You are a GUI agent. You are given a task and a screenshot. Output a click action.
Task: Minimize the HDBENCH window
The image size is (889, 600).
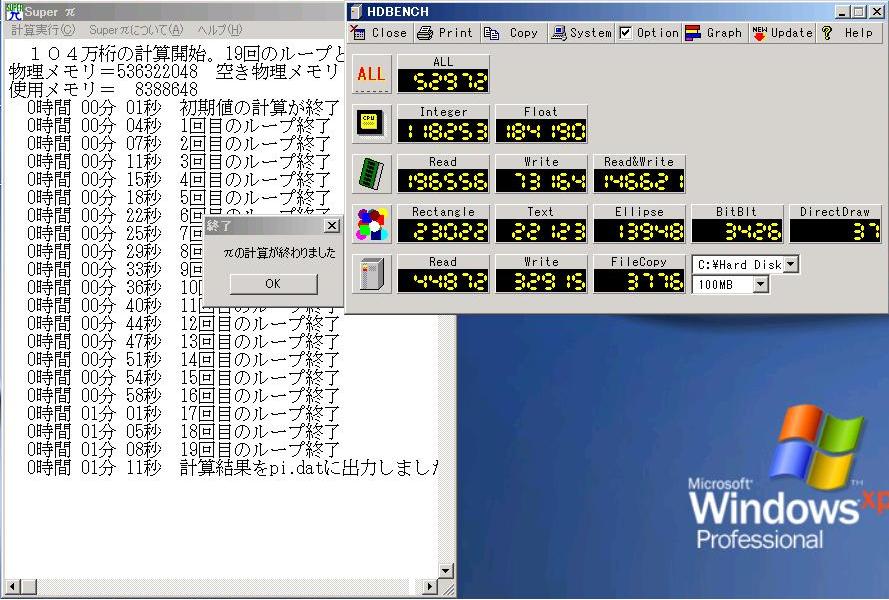coord(843,12)
